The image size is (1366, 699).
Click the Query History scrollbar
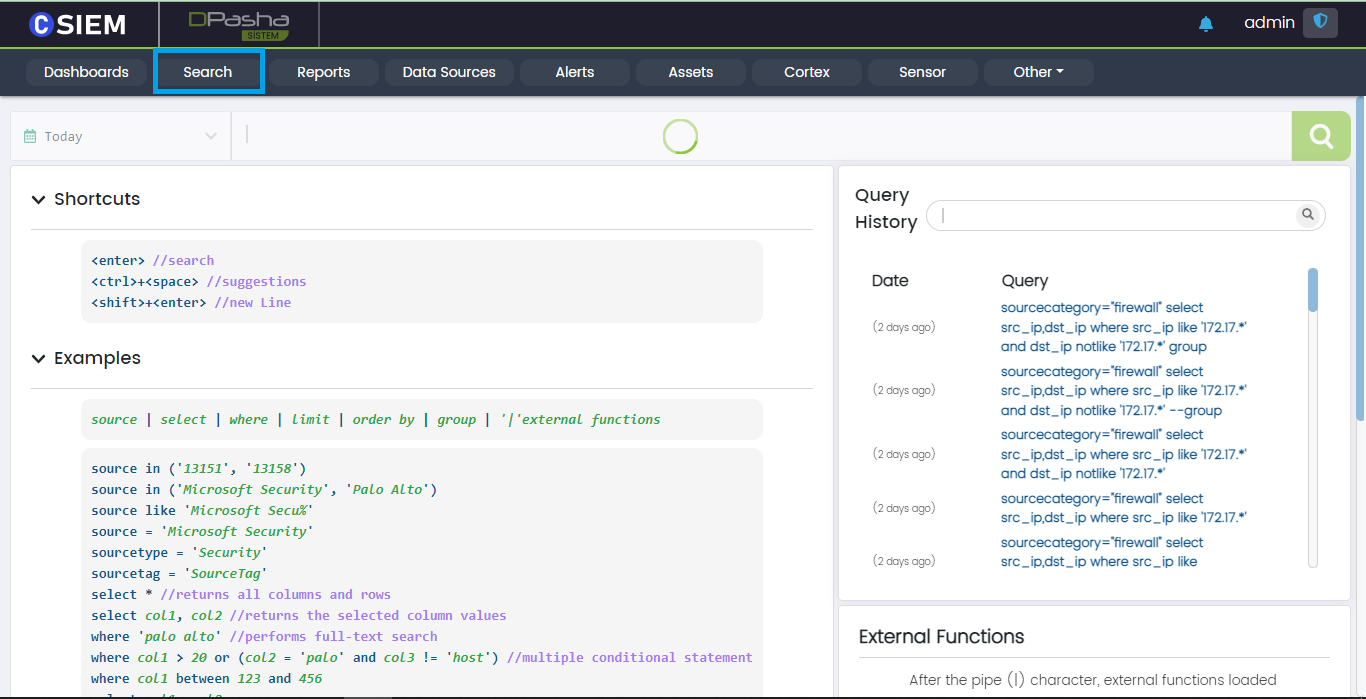pos(1312,290)
